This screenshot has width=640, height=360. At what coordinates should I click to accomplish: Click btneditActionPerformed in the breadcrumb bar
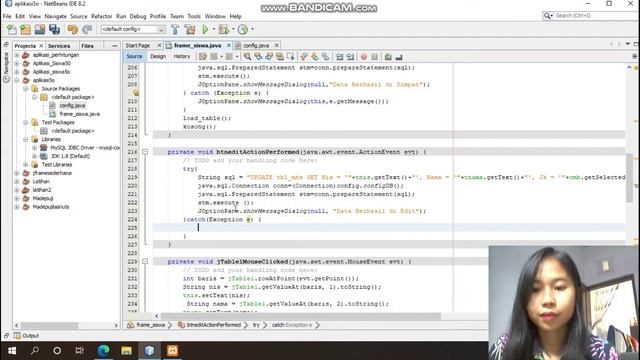coord(213,325)
